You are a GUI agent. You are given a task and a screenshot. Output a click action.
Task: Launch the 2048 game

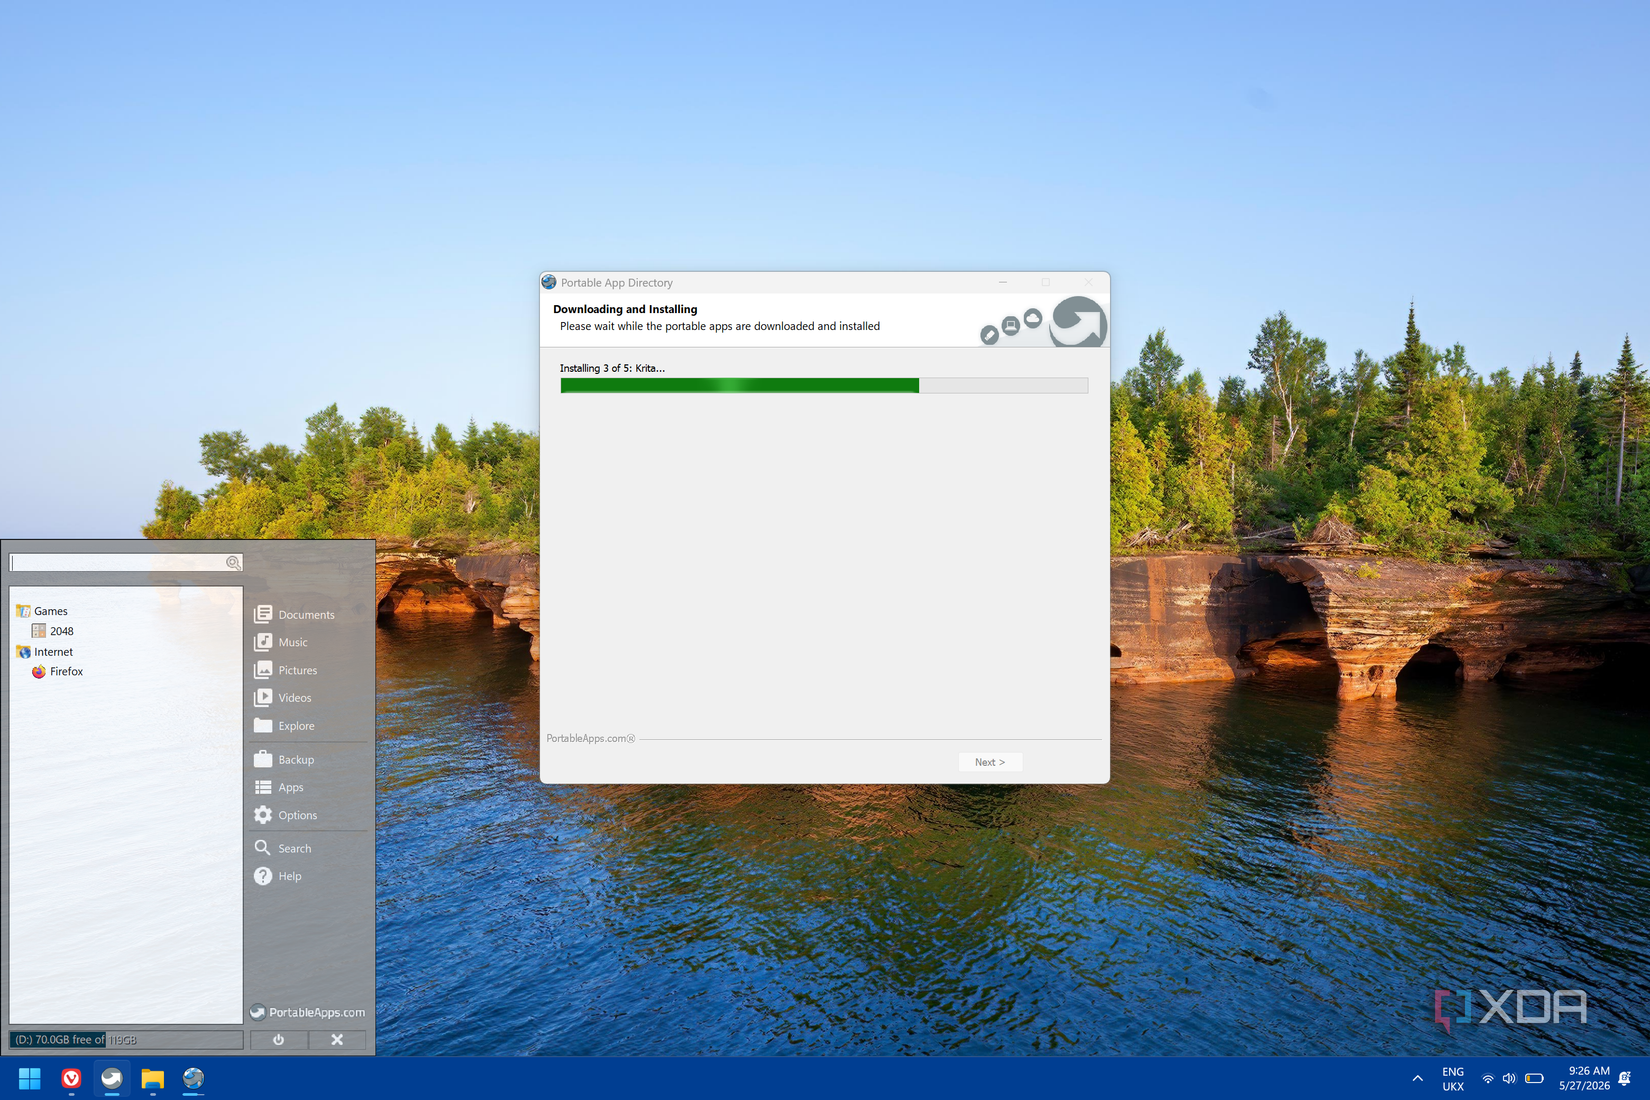53,631
